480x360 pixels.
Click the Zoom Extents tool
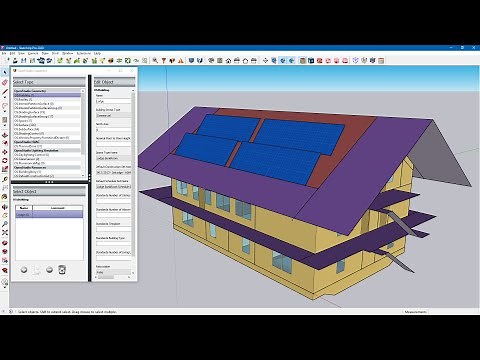[5, 233]
